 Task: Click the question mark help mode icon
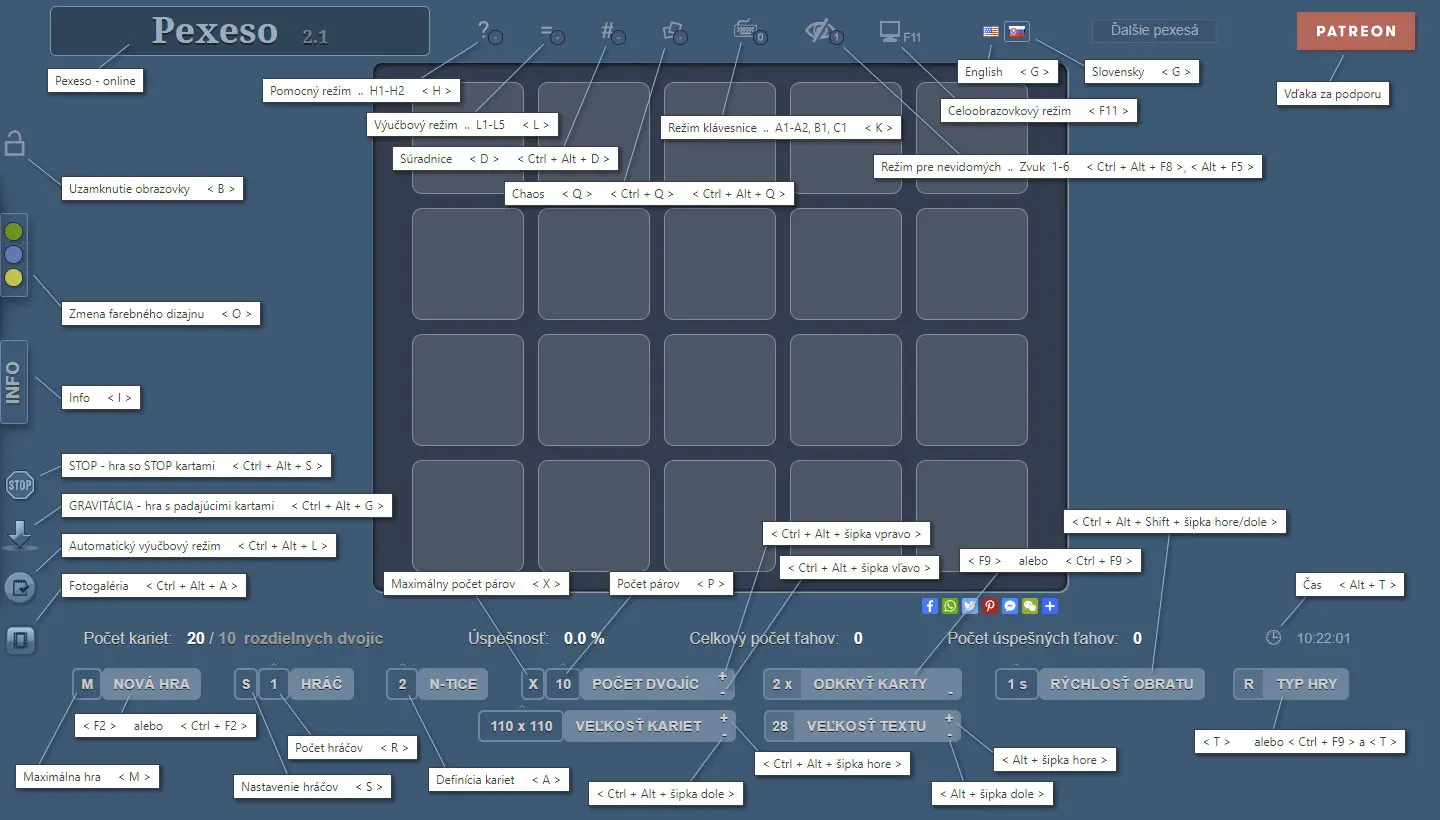pos(484,30)
